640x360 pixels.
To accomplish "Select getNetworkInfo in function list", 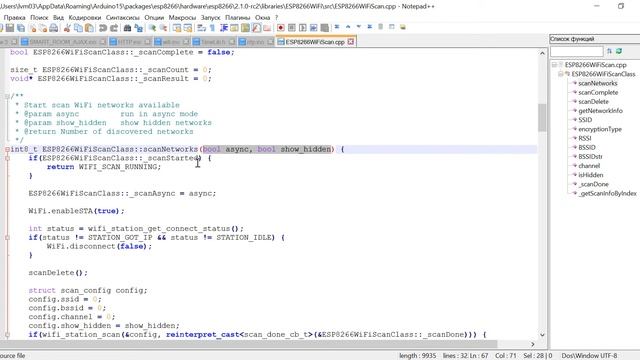I will [x=600, y=111].
